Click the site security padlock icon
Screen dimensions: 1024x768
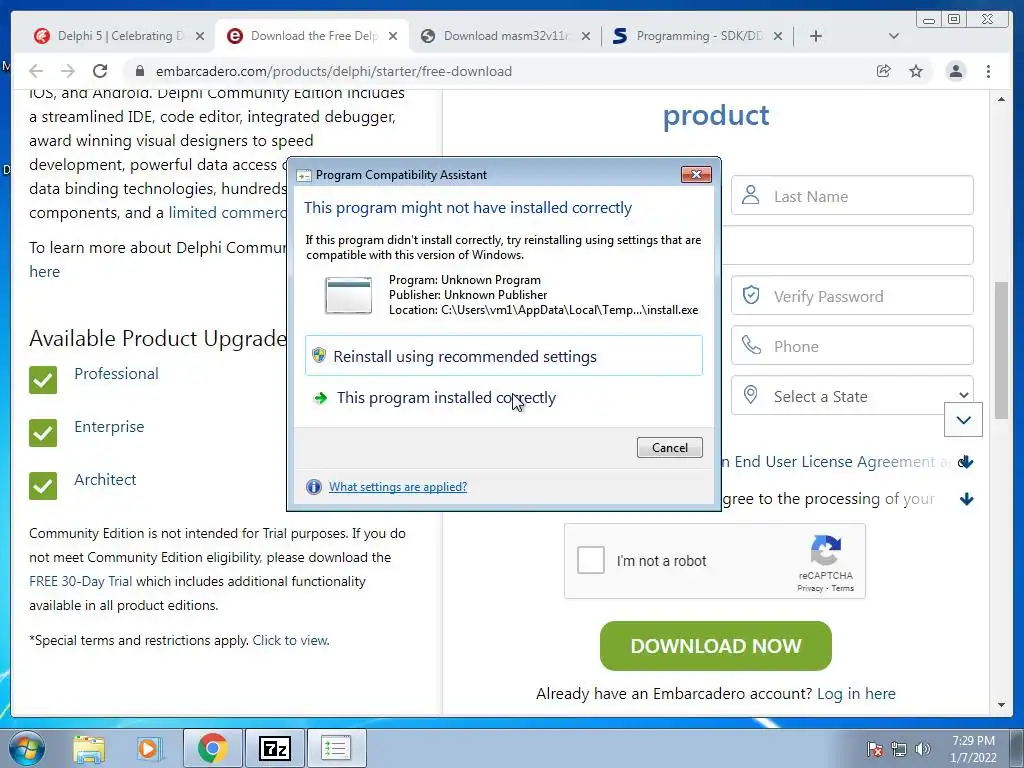139,71
